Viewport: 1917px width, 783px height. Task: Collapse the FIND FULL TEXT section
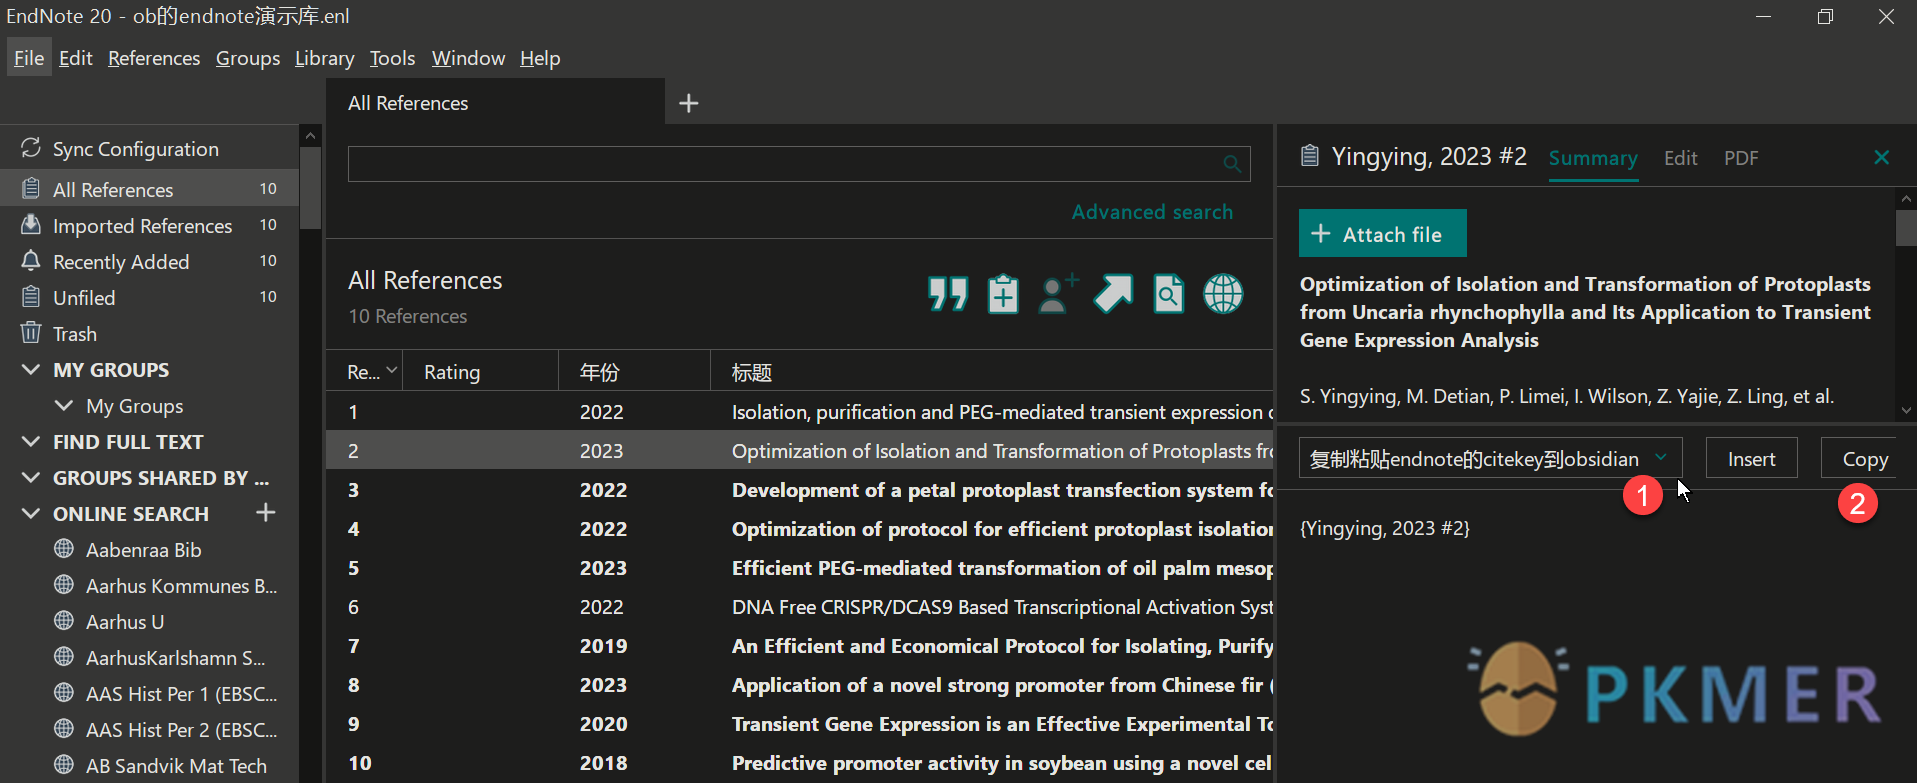31,442
